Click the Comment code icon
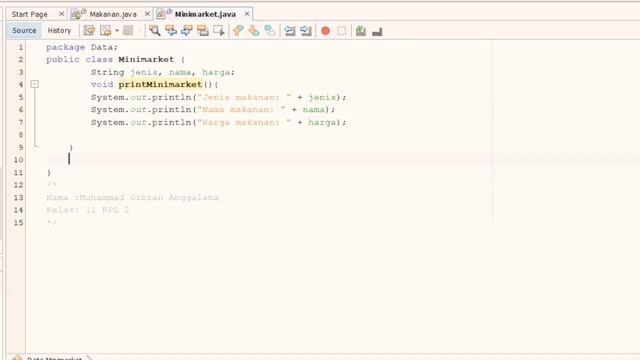 (361, 31)
